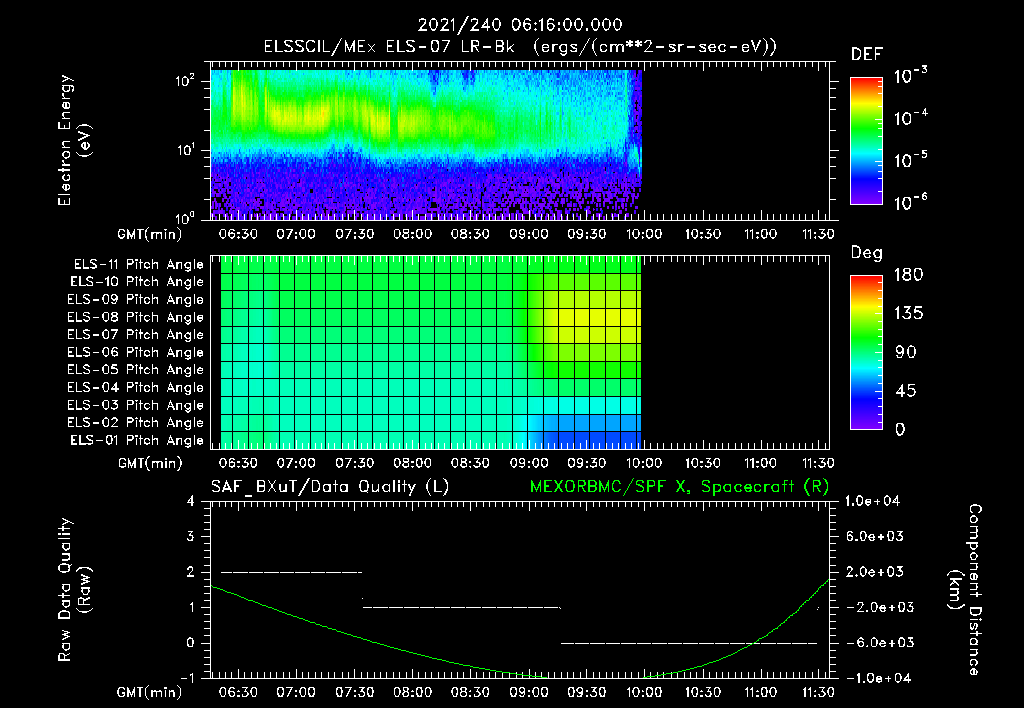The height and width of the screenshot is (708, 1024).
Task: Click the GMT(min) label under the pitch angle plot
Action: (150, 463)
